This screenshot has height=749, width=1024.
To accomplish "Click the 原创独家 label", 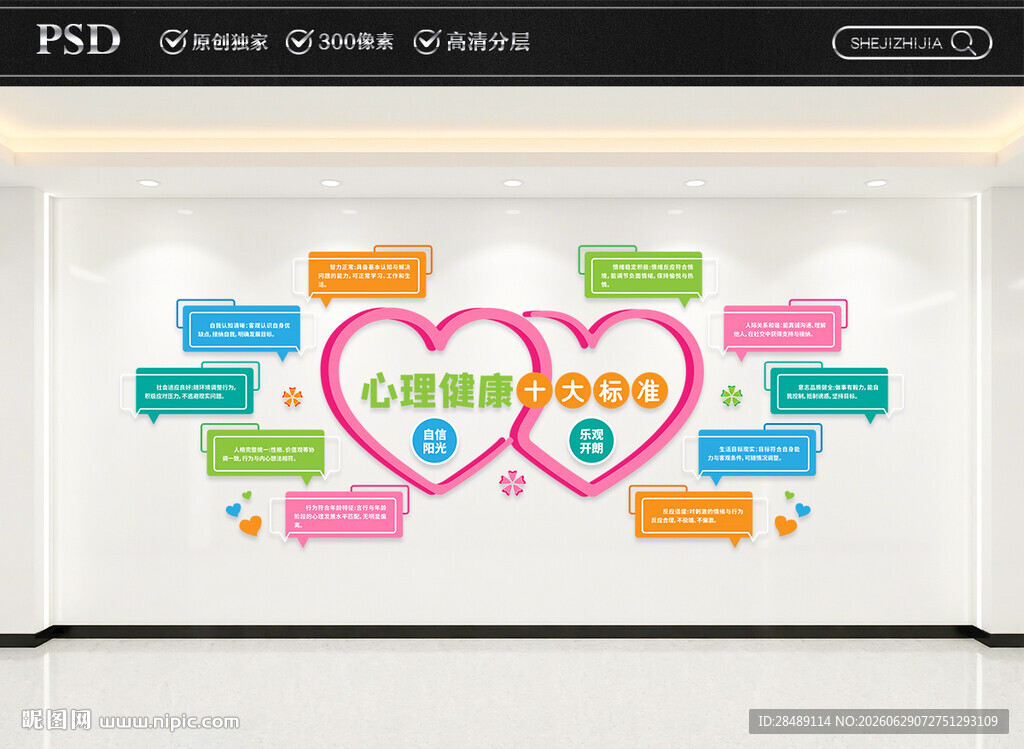I will pyautogui.click(x=230, y=42).
